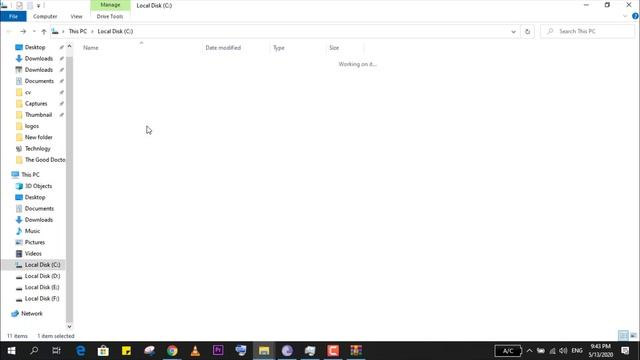Click the Manage contextual tab
The width and height of the screenshot is (640, 360).
point(110,5)
